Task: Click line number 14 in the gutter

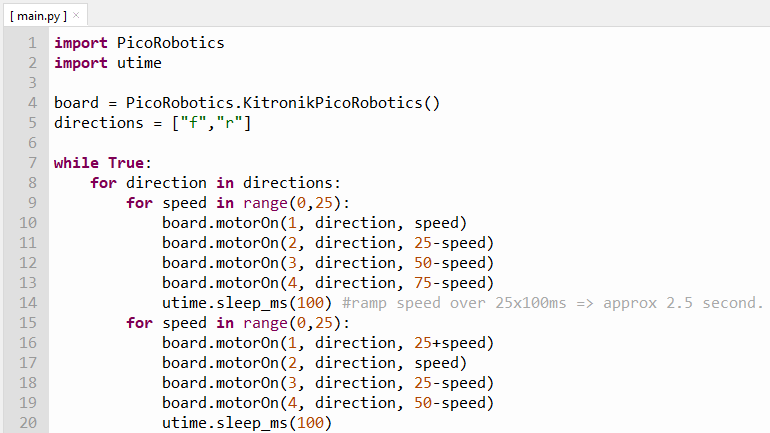Action: pos(28,303)
